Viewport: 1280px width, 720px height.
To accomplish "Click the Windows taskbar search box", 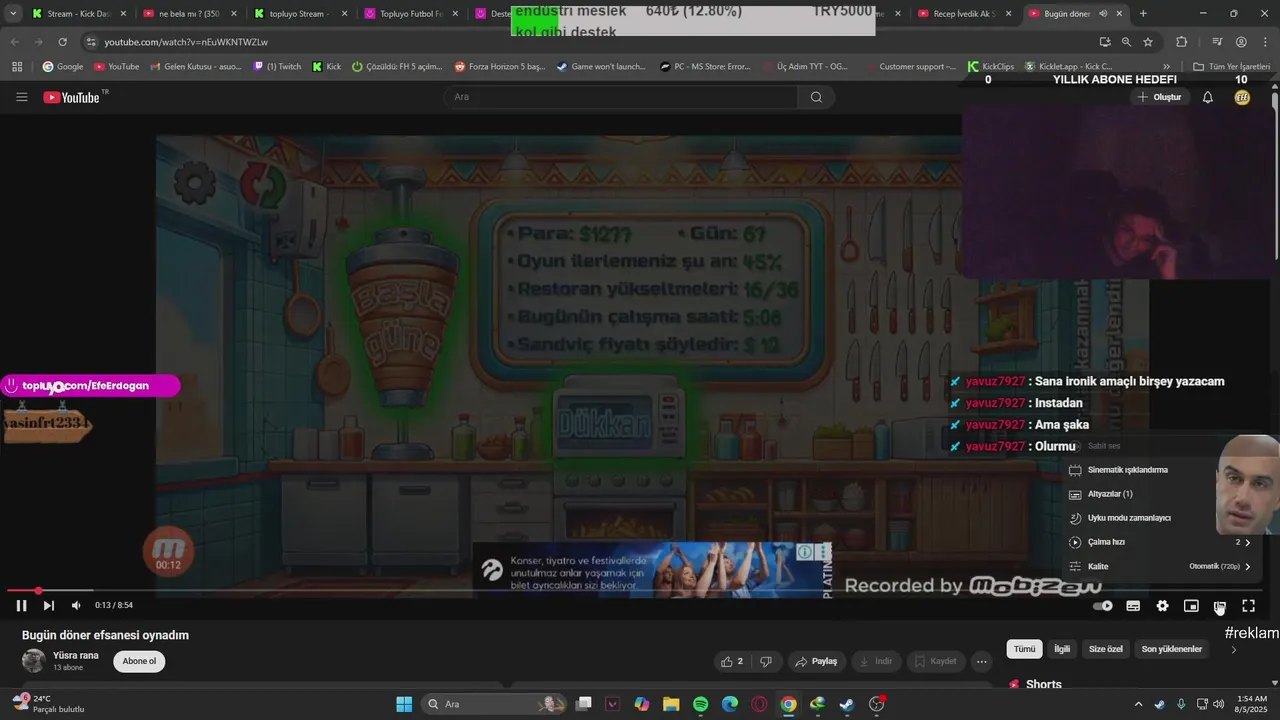I will (x=494, y=704).
